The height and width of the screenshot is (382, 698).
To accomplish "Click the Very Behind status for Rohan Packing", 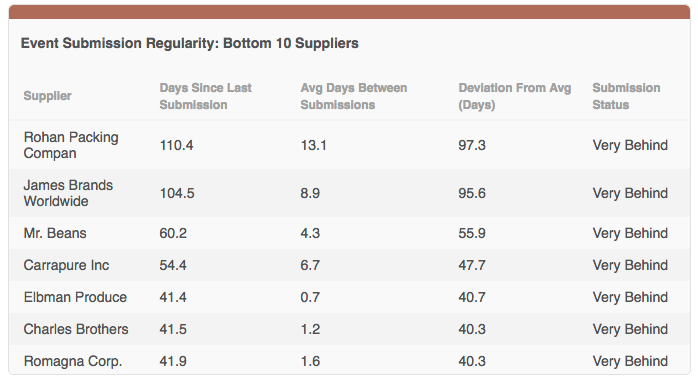I will click(630, 145).
